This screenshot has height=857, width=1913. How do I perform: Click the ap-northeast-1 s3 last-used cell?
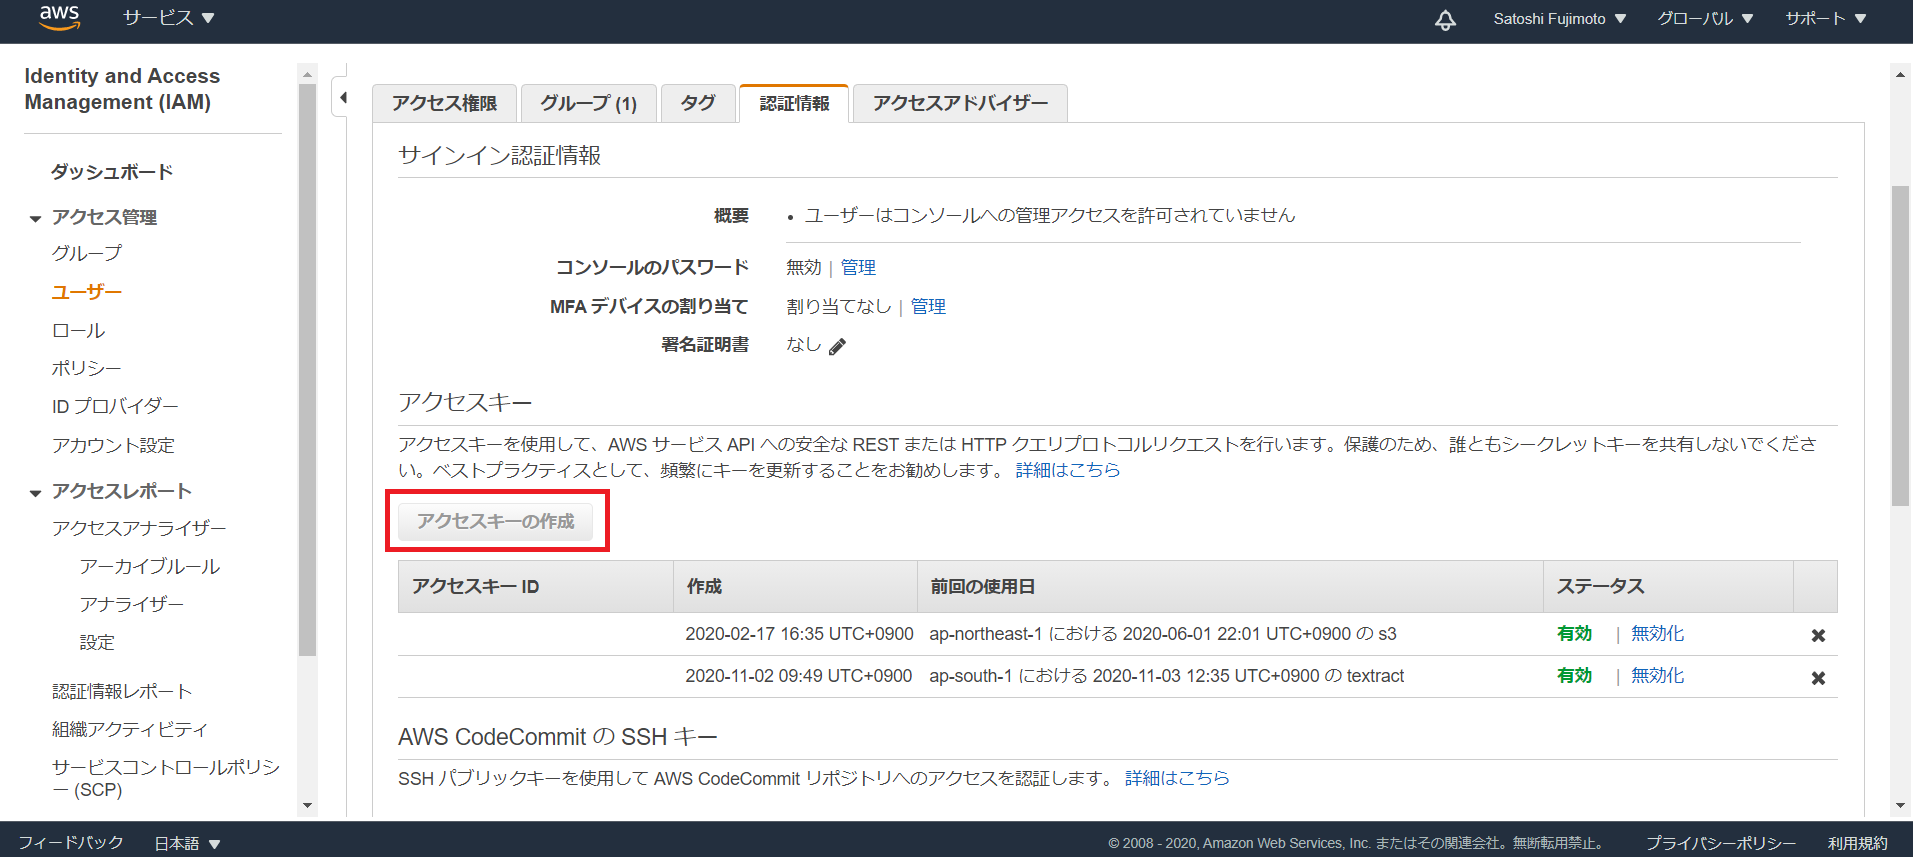[1162, 634]
